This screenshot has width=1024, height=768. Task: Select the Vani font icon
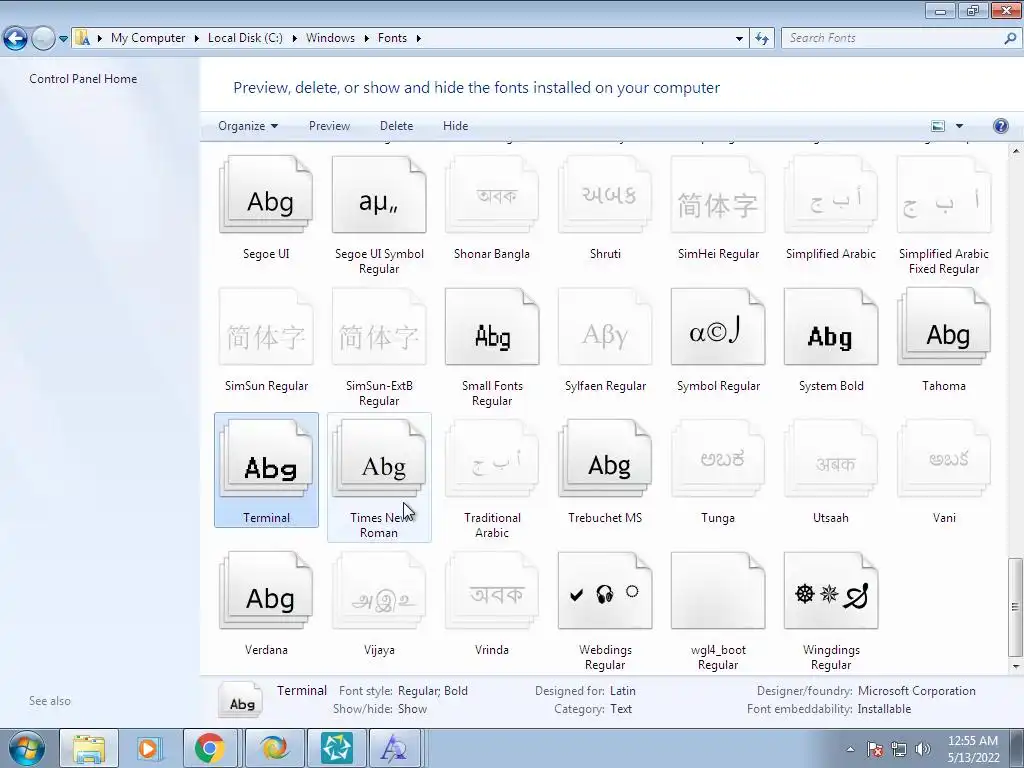(x=944, y=458)
